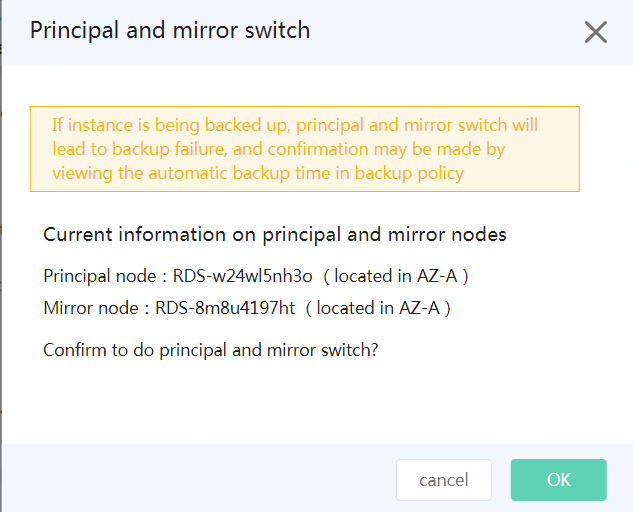Select the orange backup failure warning banner
The height and width of the screenshot is (512, 633).
[x=305, y=149]
